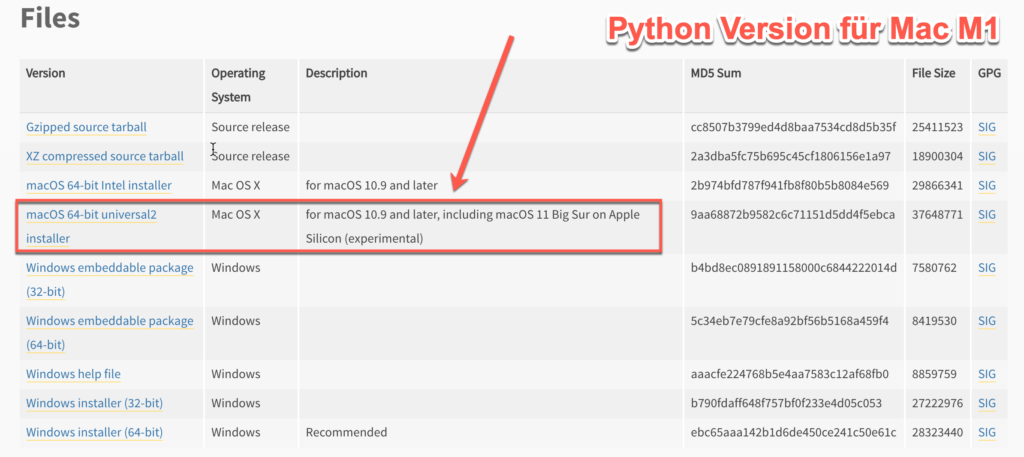
Task: Click the 'Recommended' description text
Action: pyautogui.click(x=346, y=432)
